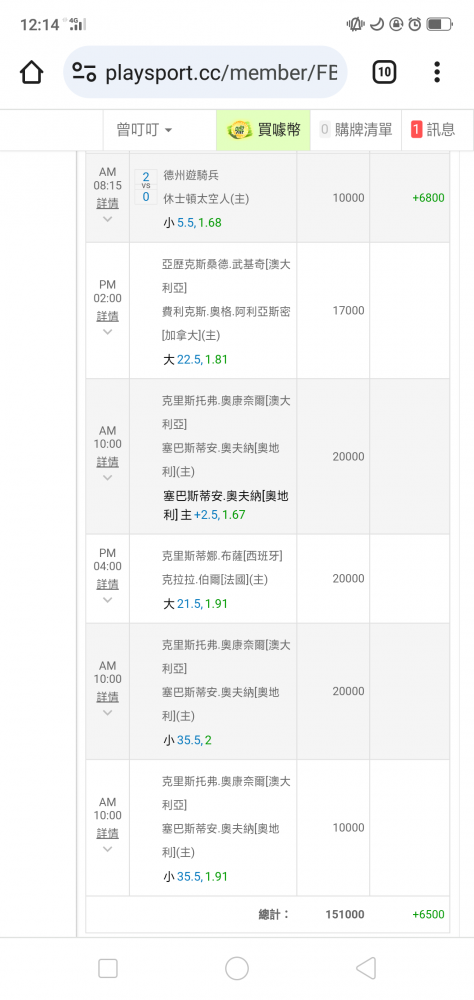Open the 訊息 tab
Viewport: 474px width, 1000px height.
pos(434,130)
